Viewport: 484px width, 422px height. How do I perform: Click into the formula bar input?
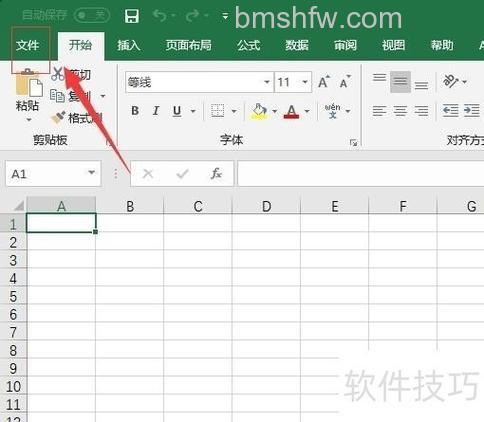click(361, 174)
